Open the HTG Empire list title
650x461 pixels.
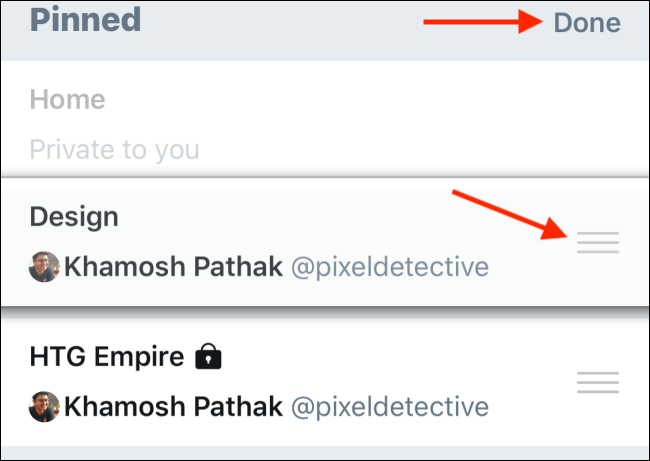[107, 357]
